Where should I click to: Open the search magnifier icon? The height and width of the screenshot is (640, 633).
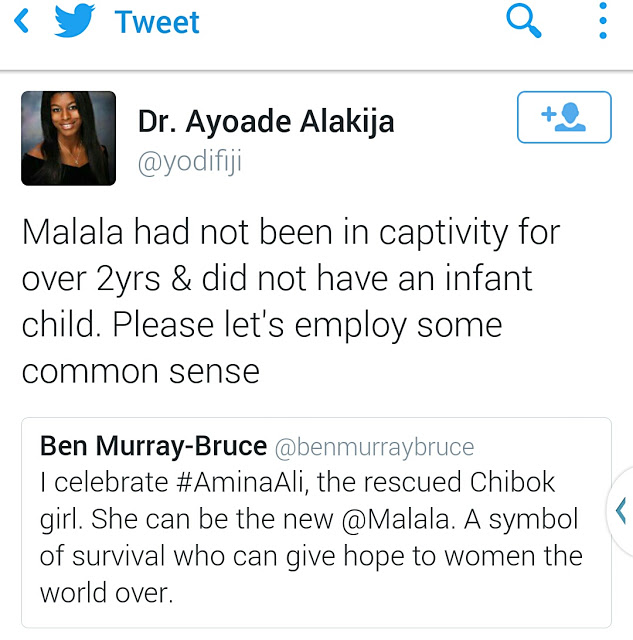click(x=524, y=21)
